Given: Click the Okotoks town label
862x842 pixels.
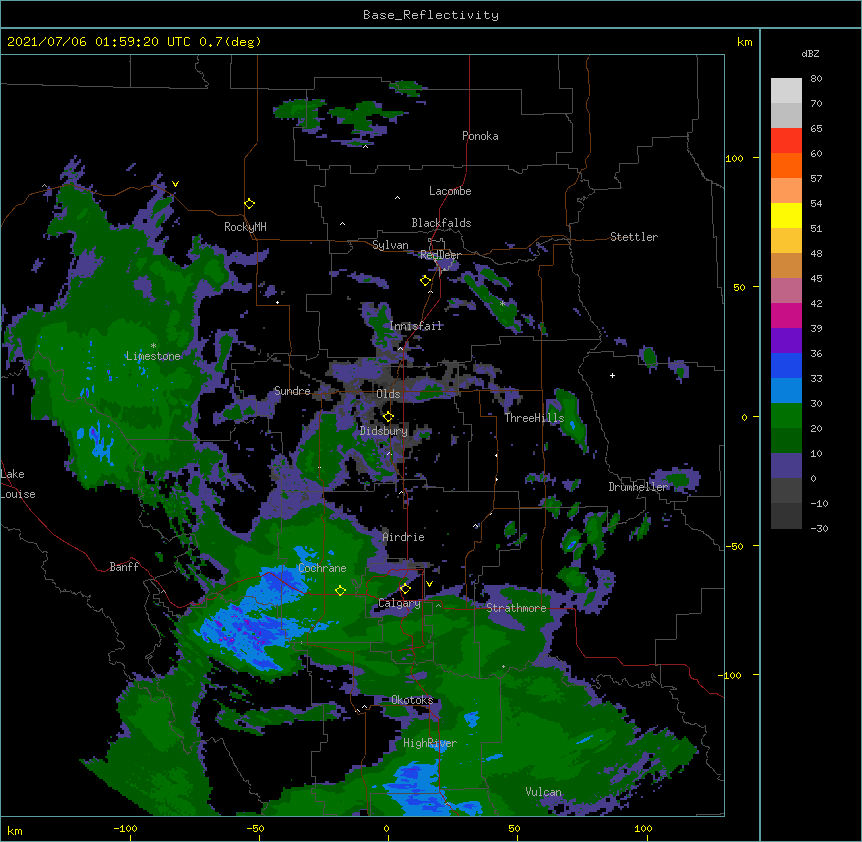Looking at the screenshot, I should (x=412, y=700).
